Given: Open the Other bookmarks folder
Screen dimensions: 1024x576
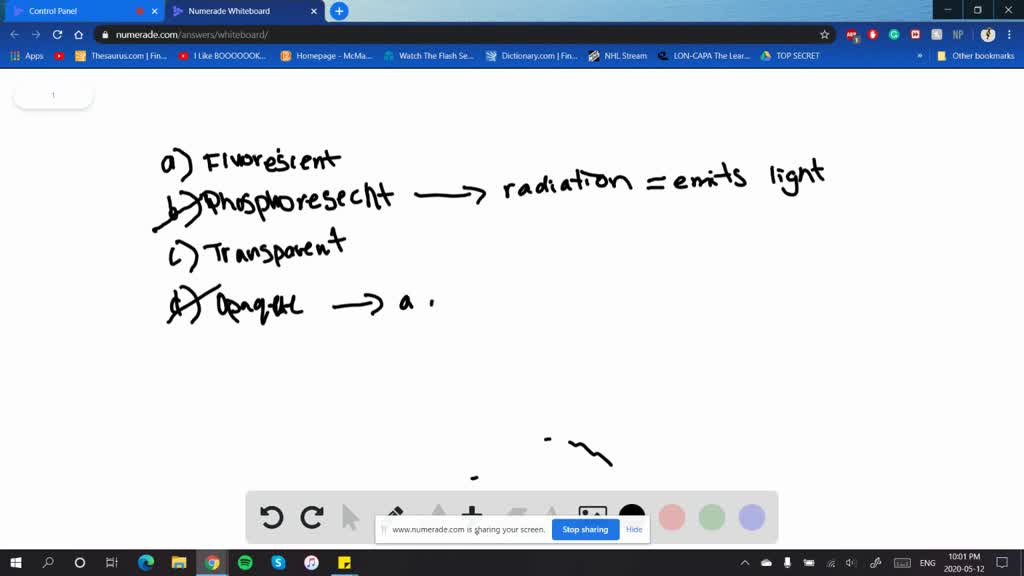Looking at the screenshot, I should coord(976,56).
